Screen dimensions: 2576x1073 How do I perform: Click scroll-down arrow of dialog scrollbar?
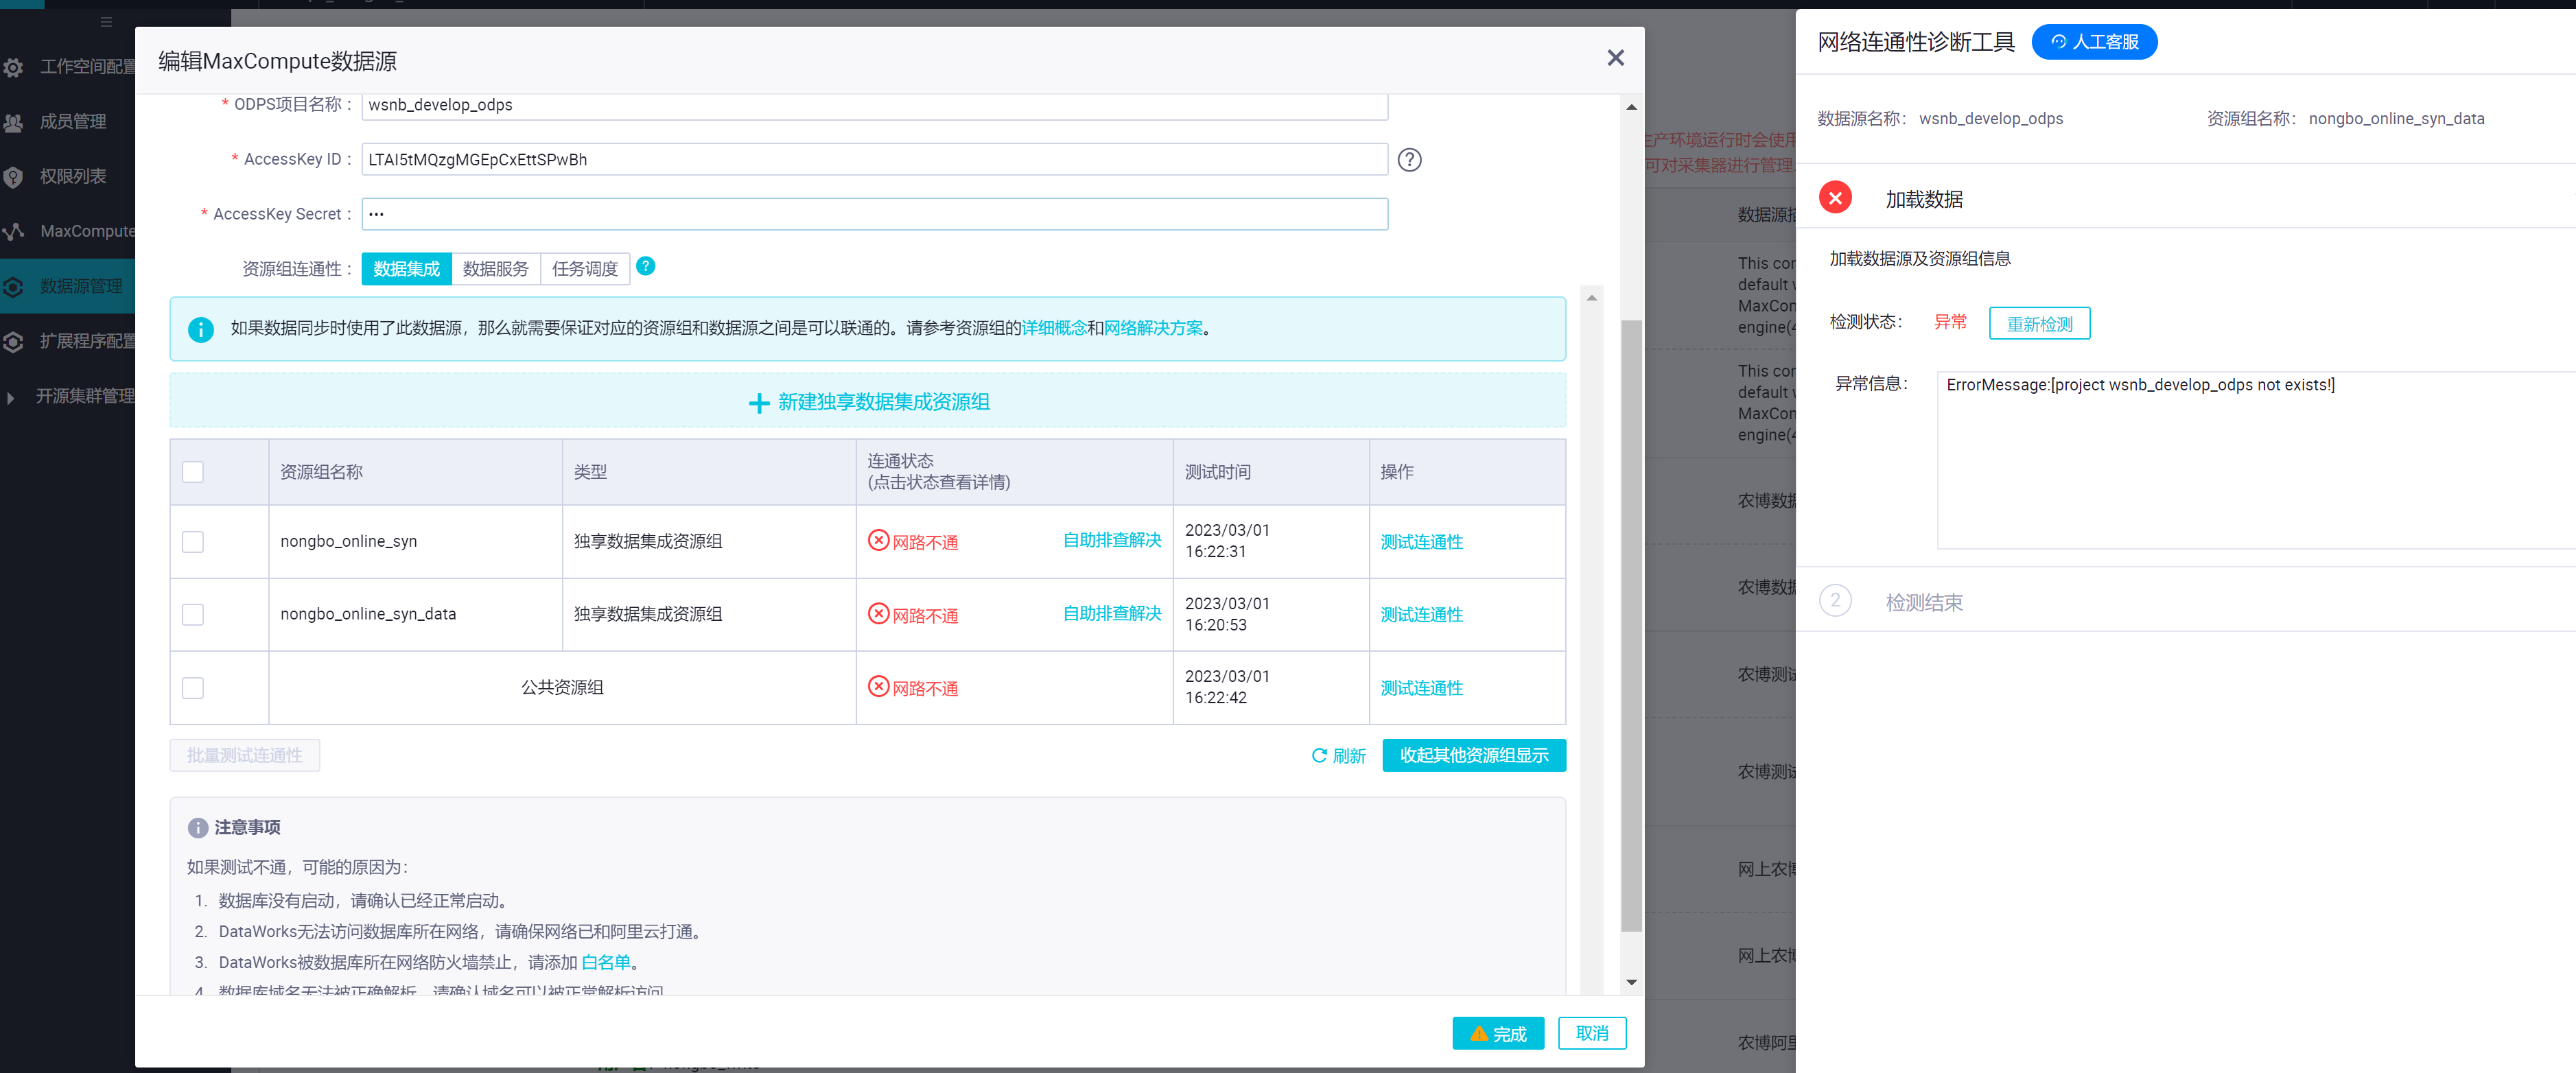[x=1631, y=982]
